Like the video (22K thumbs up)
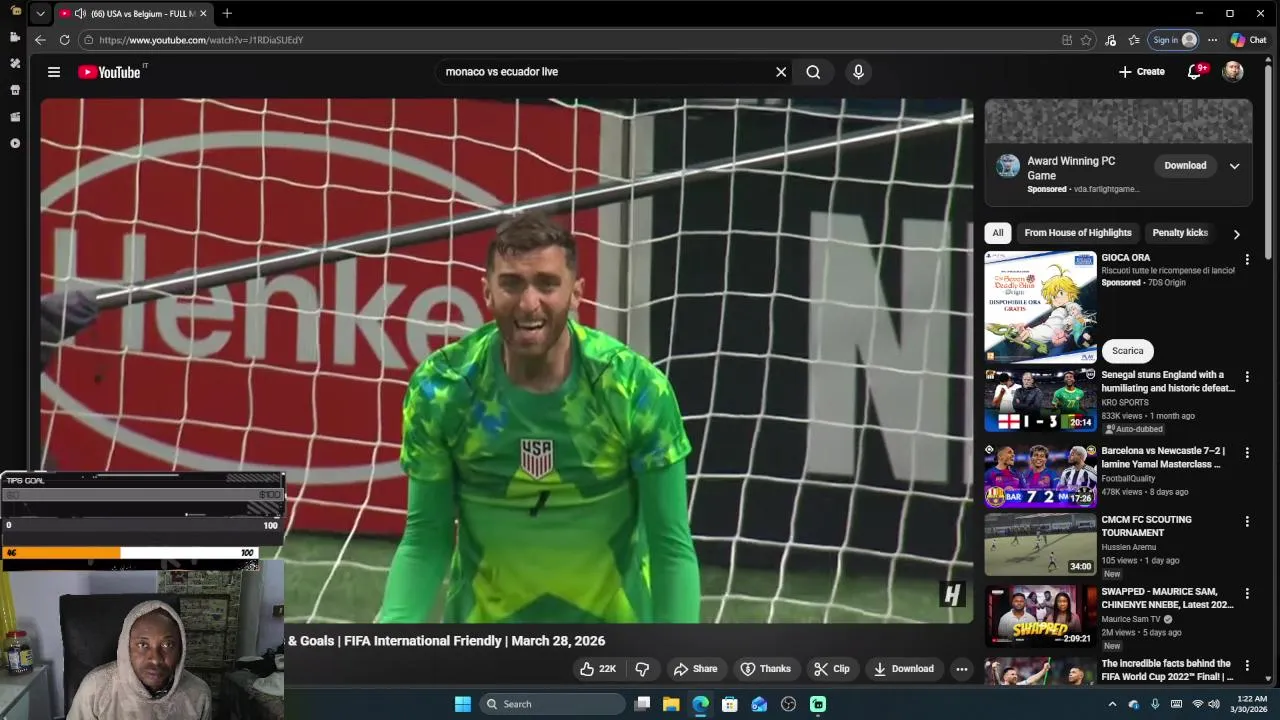Viewport: 1280px width, 720px height. coord(598,669)
